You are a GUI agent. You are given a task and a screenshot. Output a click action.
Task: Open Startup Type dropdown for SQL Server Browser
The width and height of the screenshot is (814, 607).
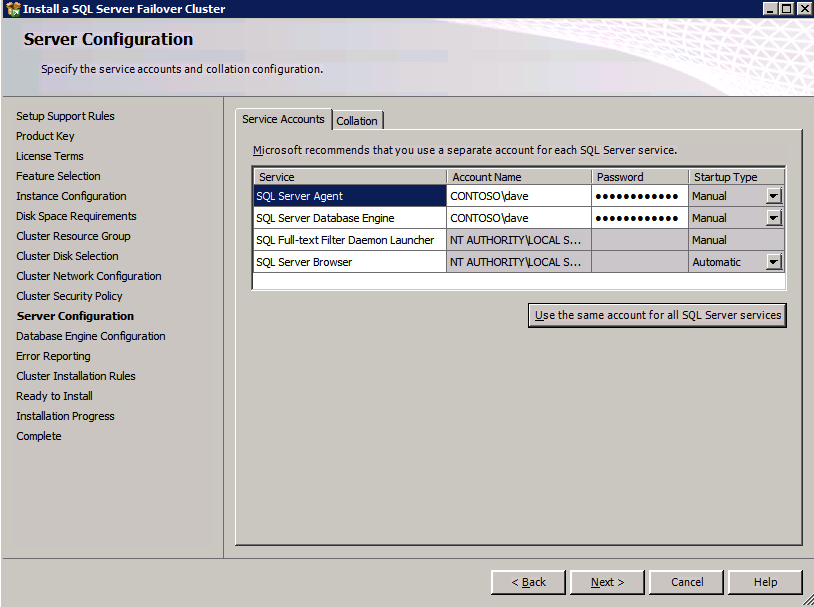point(774,262)
